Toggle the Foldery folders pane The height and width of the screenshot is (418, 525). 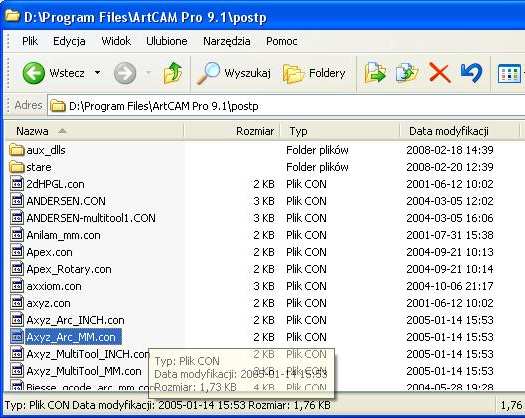(x=314, y=73)
